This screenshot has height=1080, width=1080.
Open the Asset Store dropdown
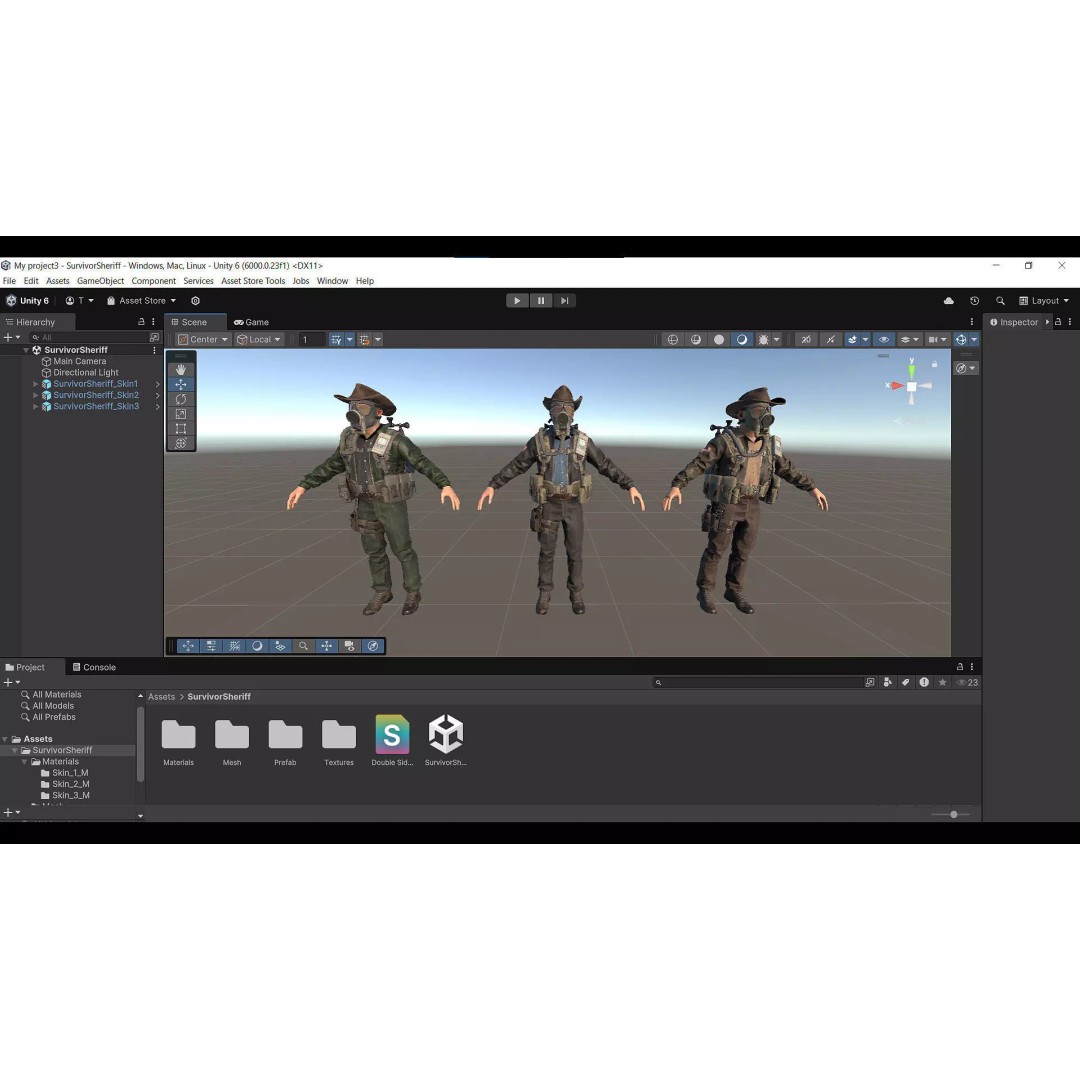(141, 301)
